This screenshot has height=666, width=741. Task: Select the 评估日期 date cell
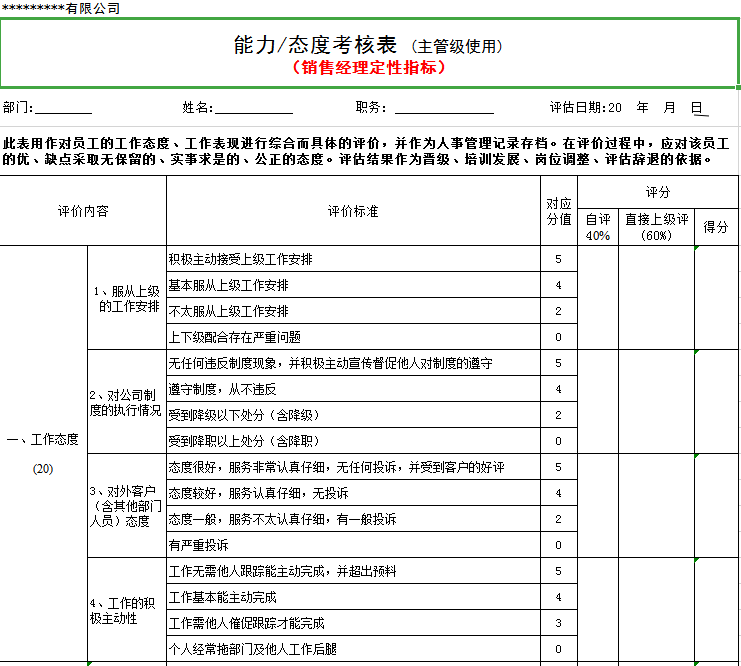click(x=627, y=108)
